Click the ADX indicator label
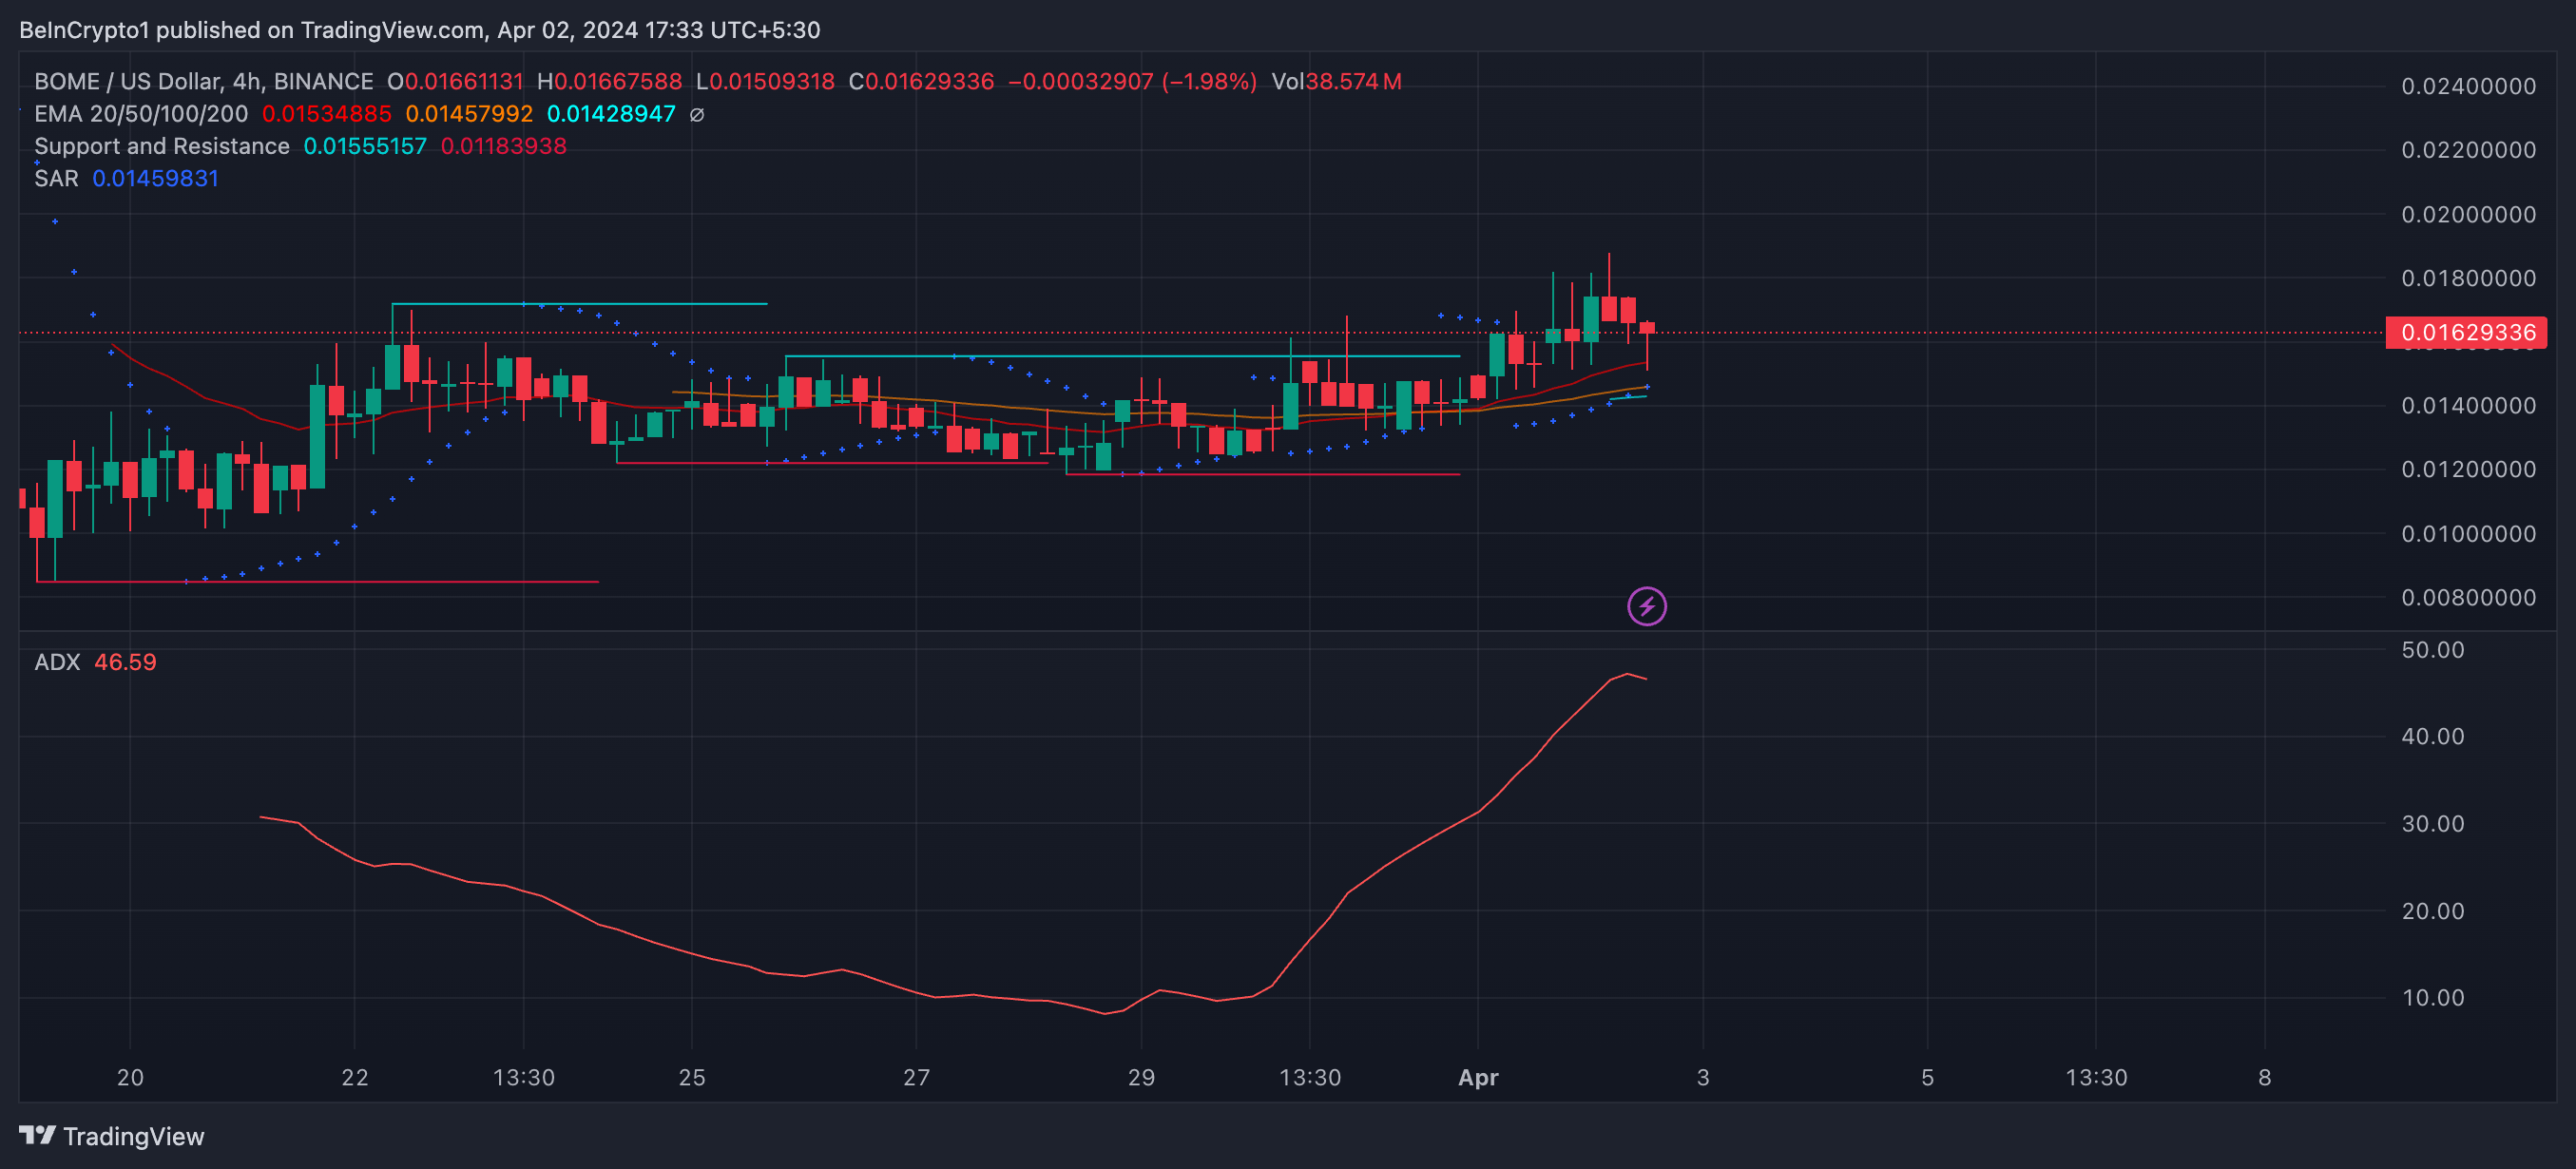This screenshot has height=1169, width=2576. point(57,662)
